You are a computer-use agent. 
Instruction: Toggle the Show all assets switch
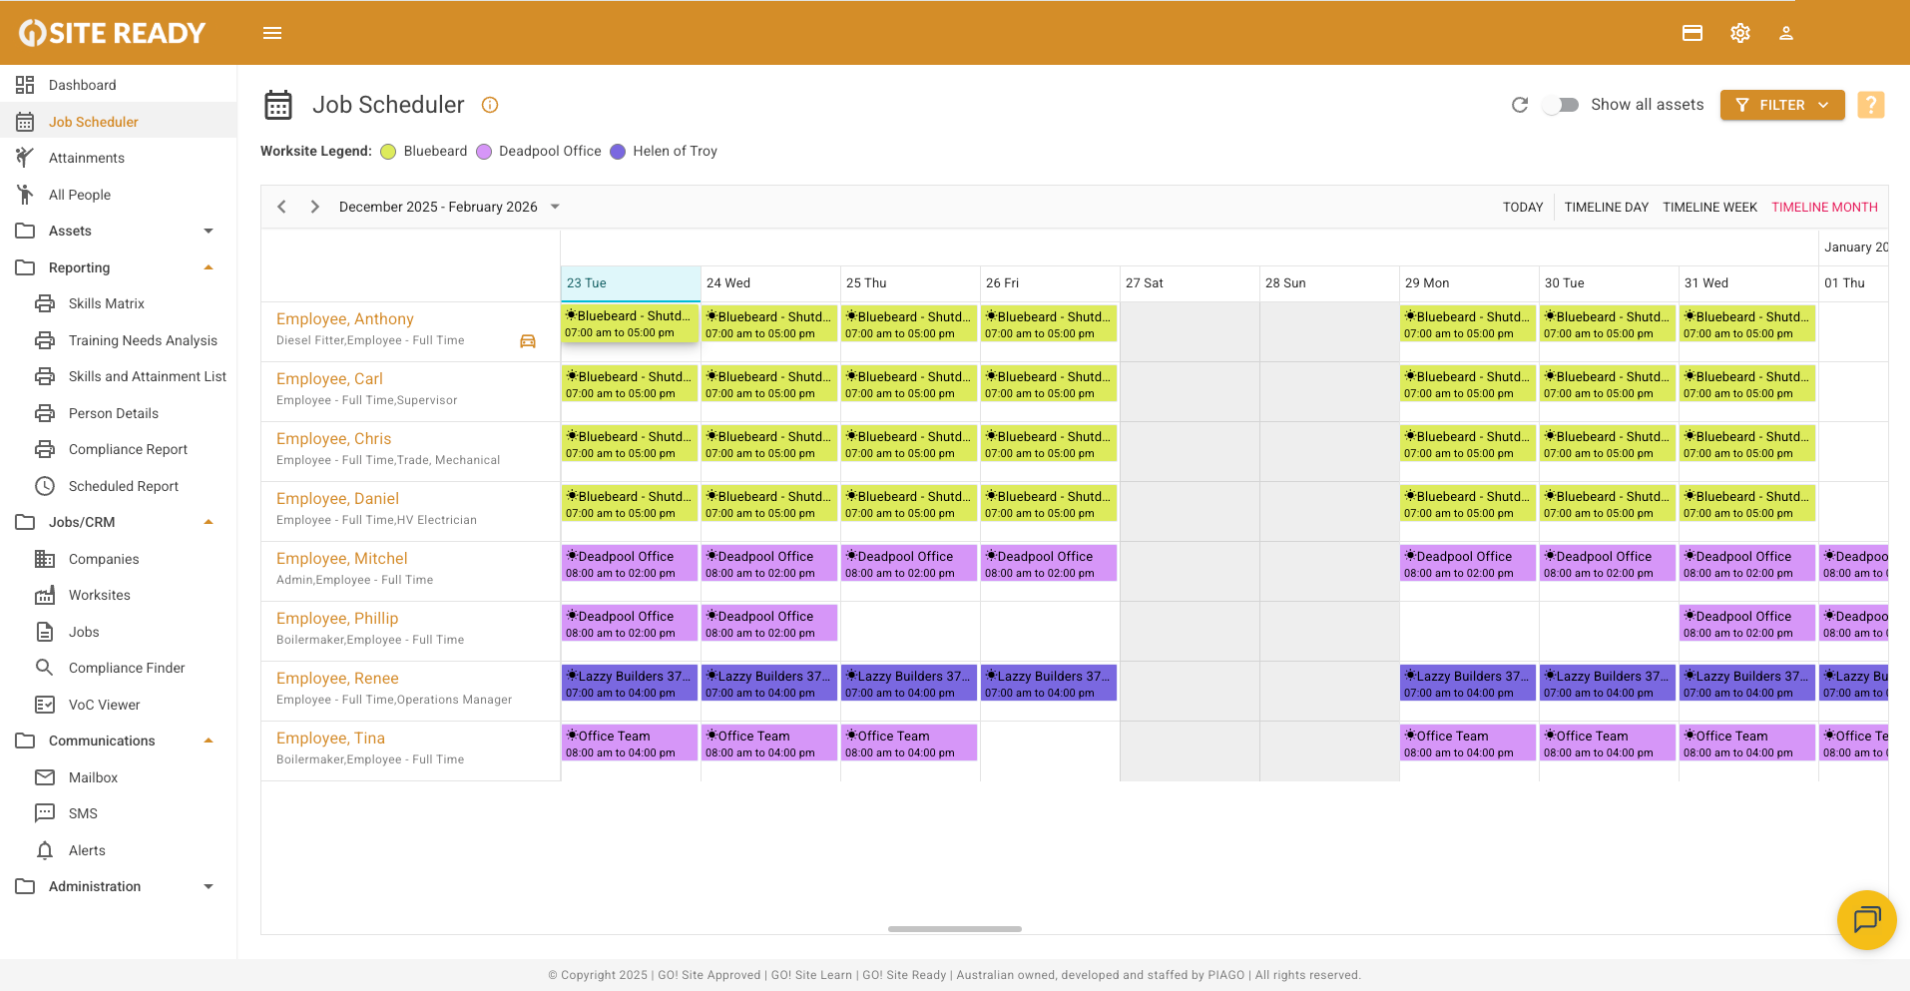[1560, 105]
